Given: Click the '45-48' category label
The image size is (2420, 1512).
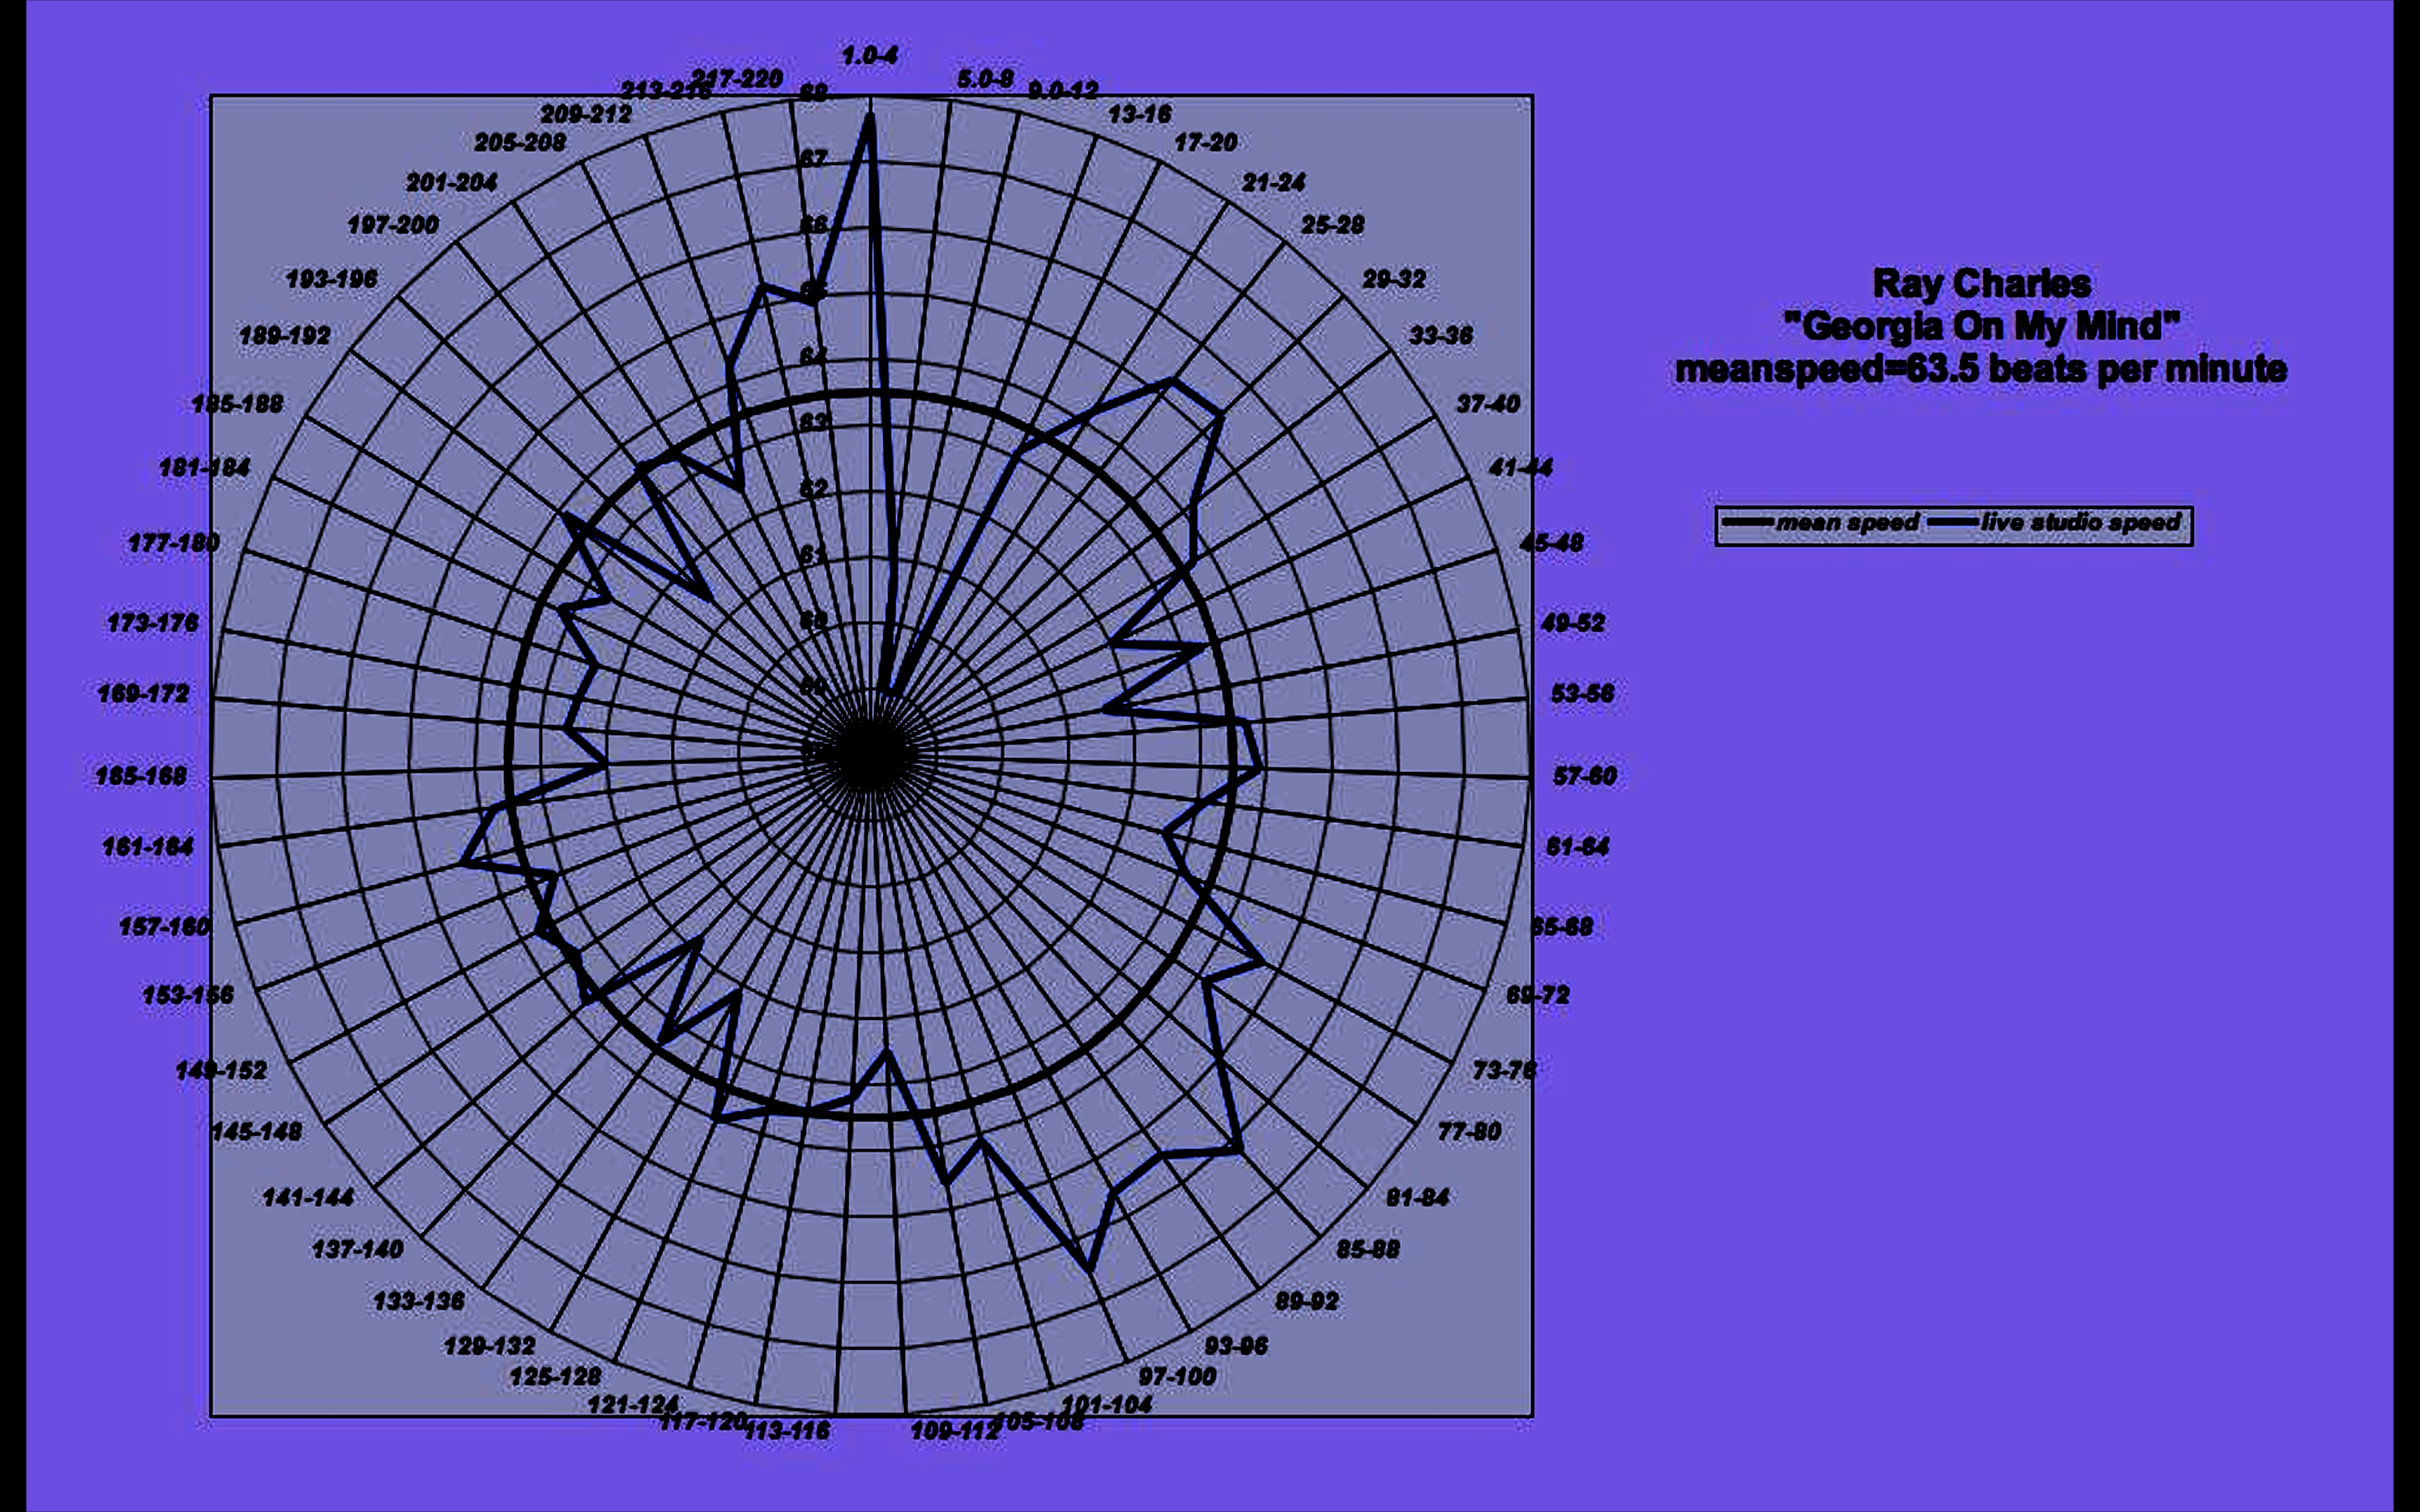Looking at the screenshot, I should (1551, 543).
